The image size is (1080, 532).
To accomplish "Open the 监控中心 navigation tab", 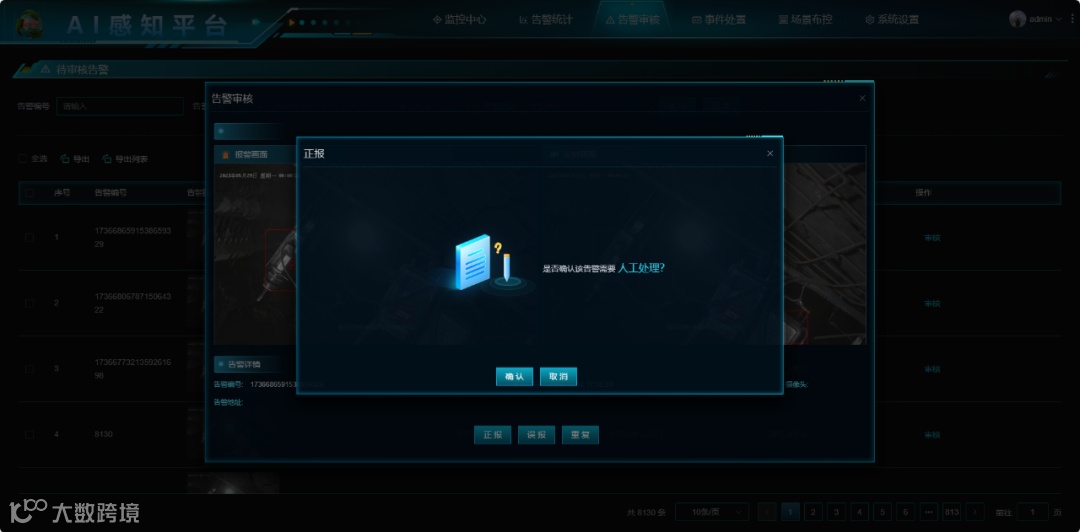I will (459, 19).
